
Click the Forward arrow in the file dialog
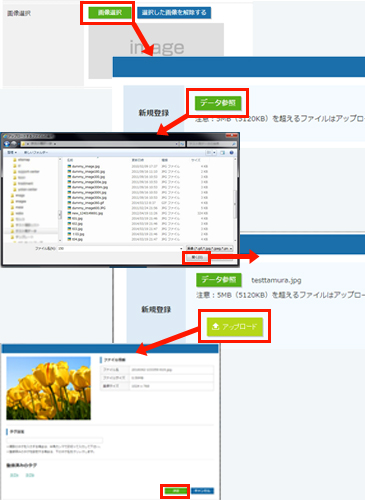tap(14, 144)
